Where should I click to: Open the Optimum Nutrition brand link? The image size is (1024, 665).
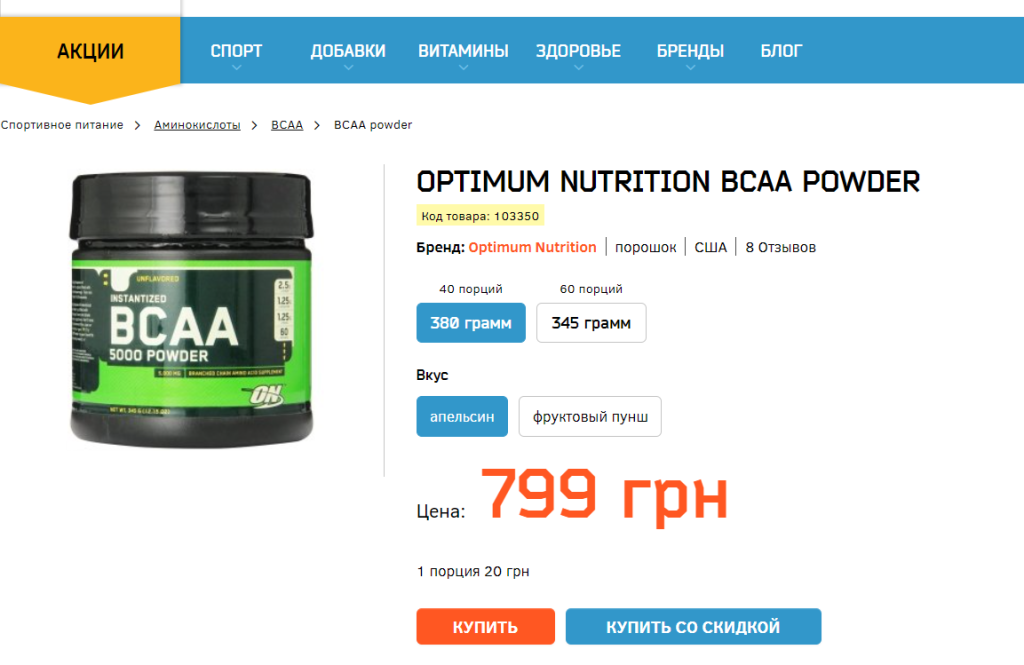(x=532, y=248)
